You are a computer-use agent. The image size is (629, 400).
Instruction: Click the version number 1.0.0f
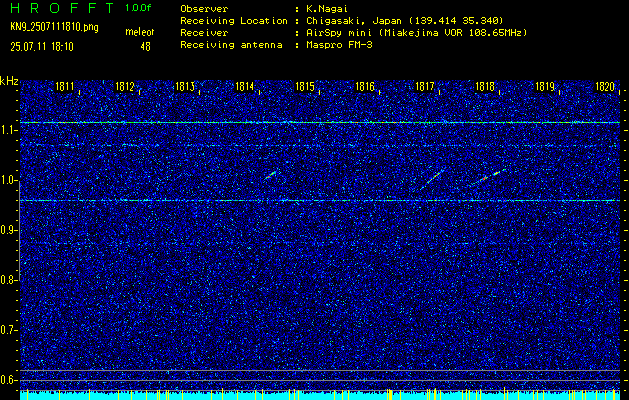click(x=138, y=8)
